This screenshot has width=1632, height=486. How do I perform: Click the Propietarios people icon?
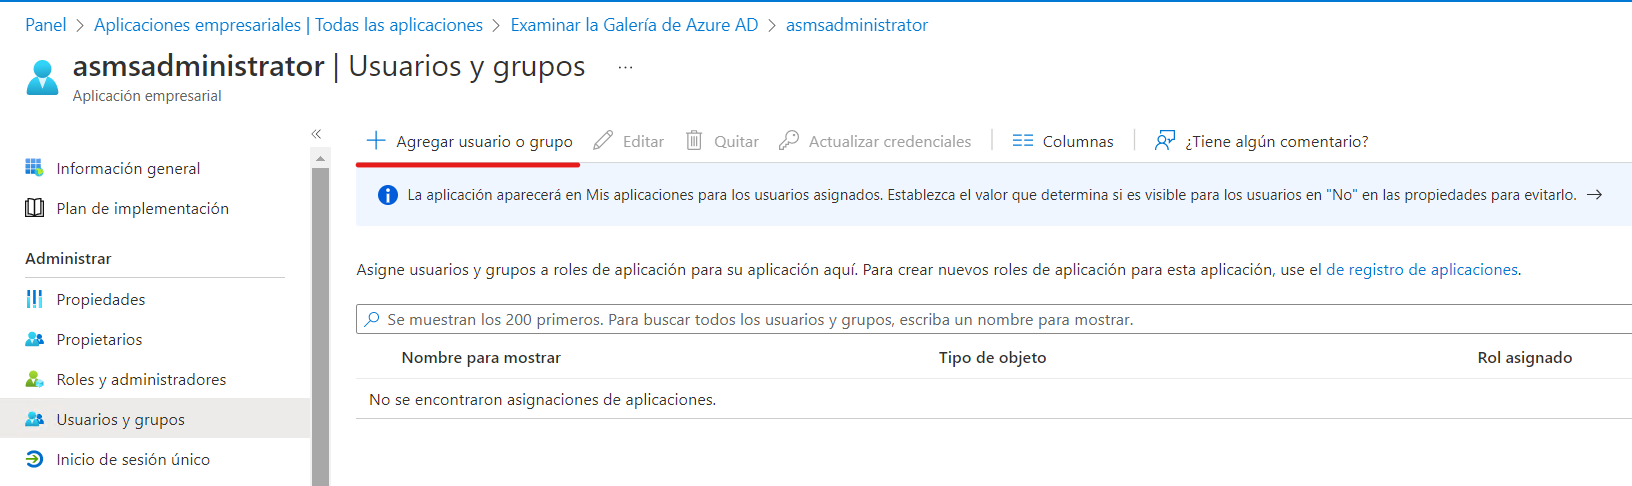pos(34,339)
